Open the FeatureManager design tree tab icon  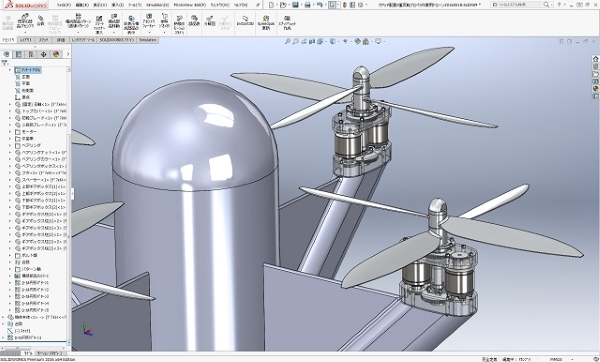pyautogui.click(x=7, y=54)
